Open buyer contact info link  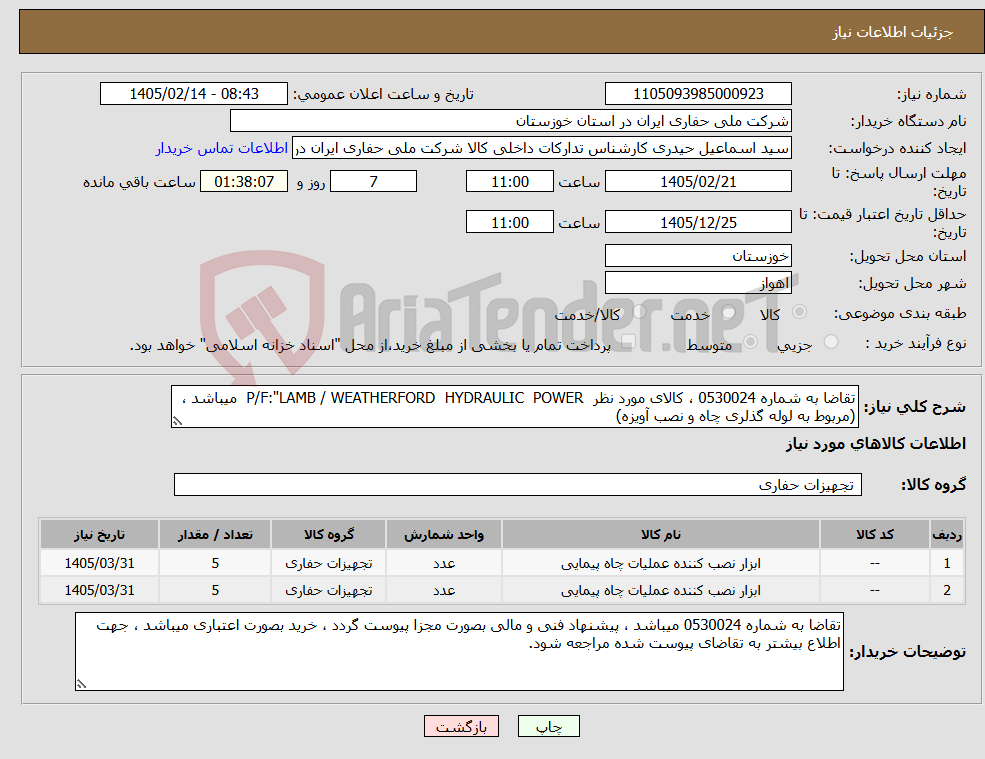pyautogui.click(x=222, y=148)
